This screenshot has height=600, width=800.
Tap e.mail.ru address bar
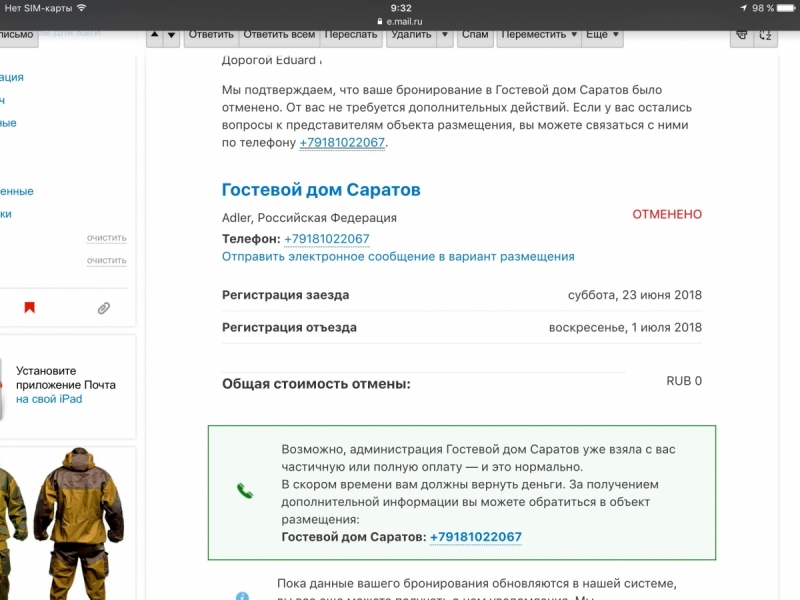tap(400, 20)
